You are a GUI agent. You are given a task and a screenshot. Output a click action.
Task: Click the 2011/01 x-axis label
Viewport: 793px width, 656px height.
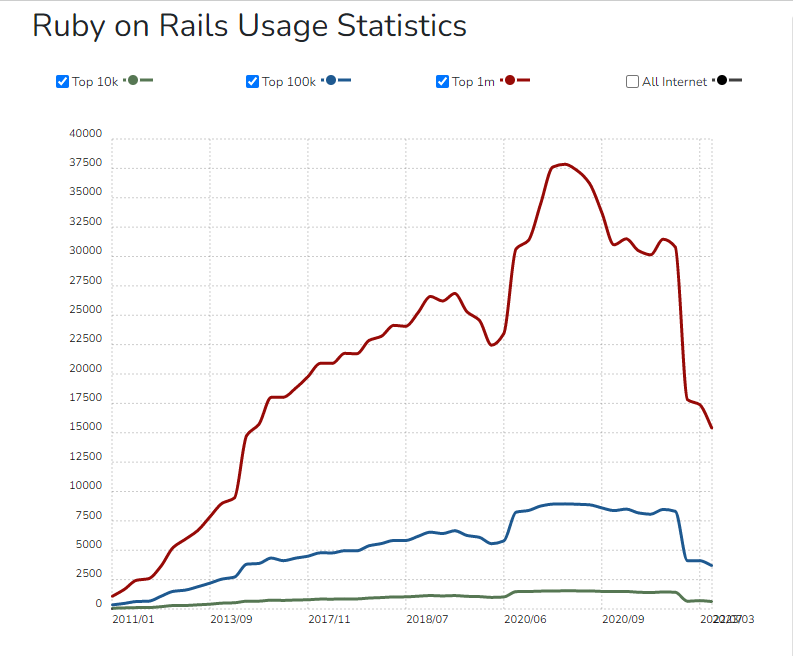click(133, 620)
